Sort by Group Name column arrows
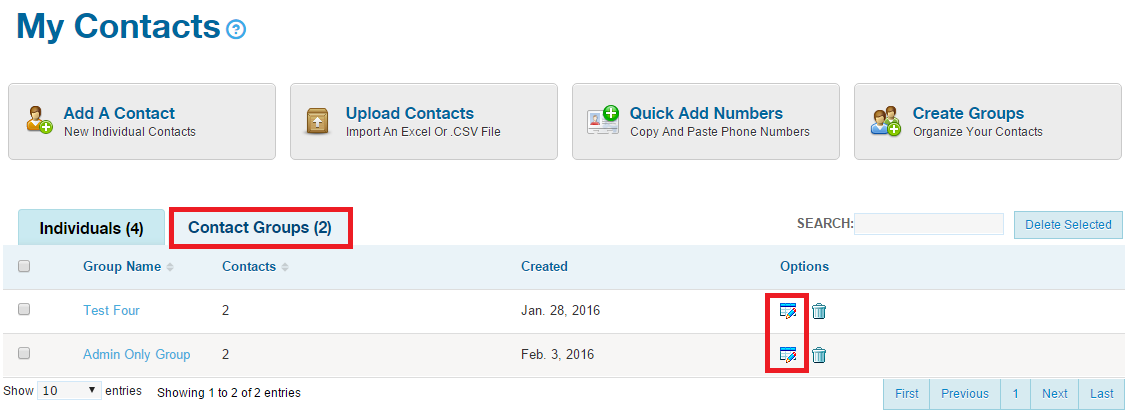This screenshot has height=415, width=1131. [x=170, y=267]
